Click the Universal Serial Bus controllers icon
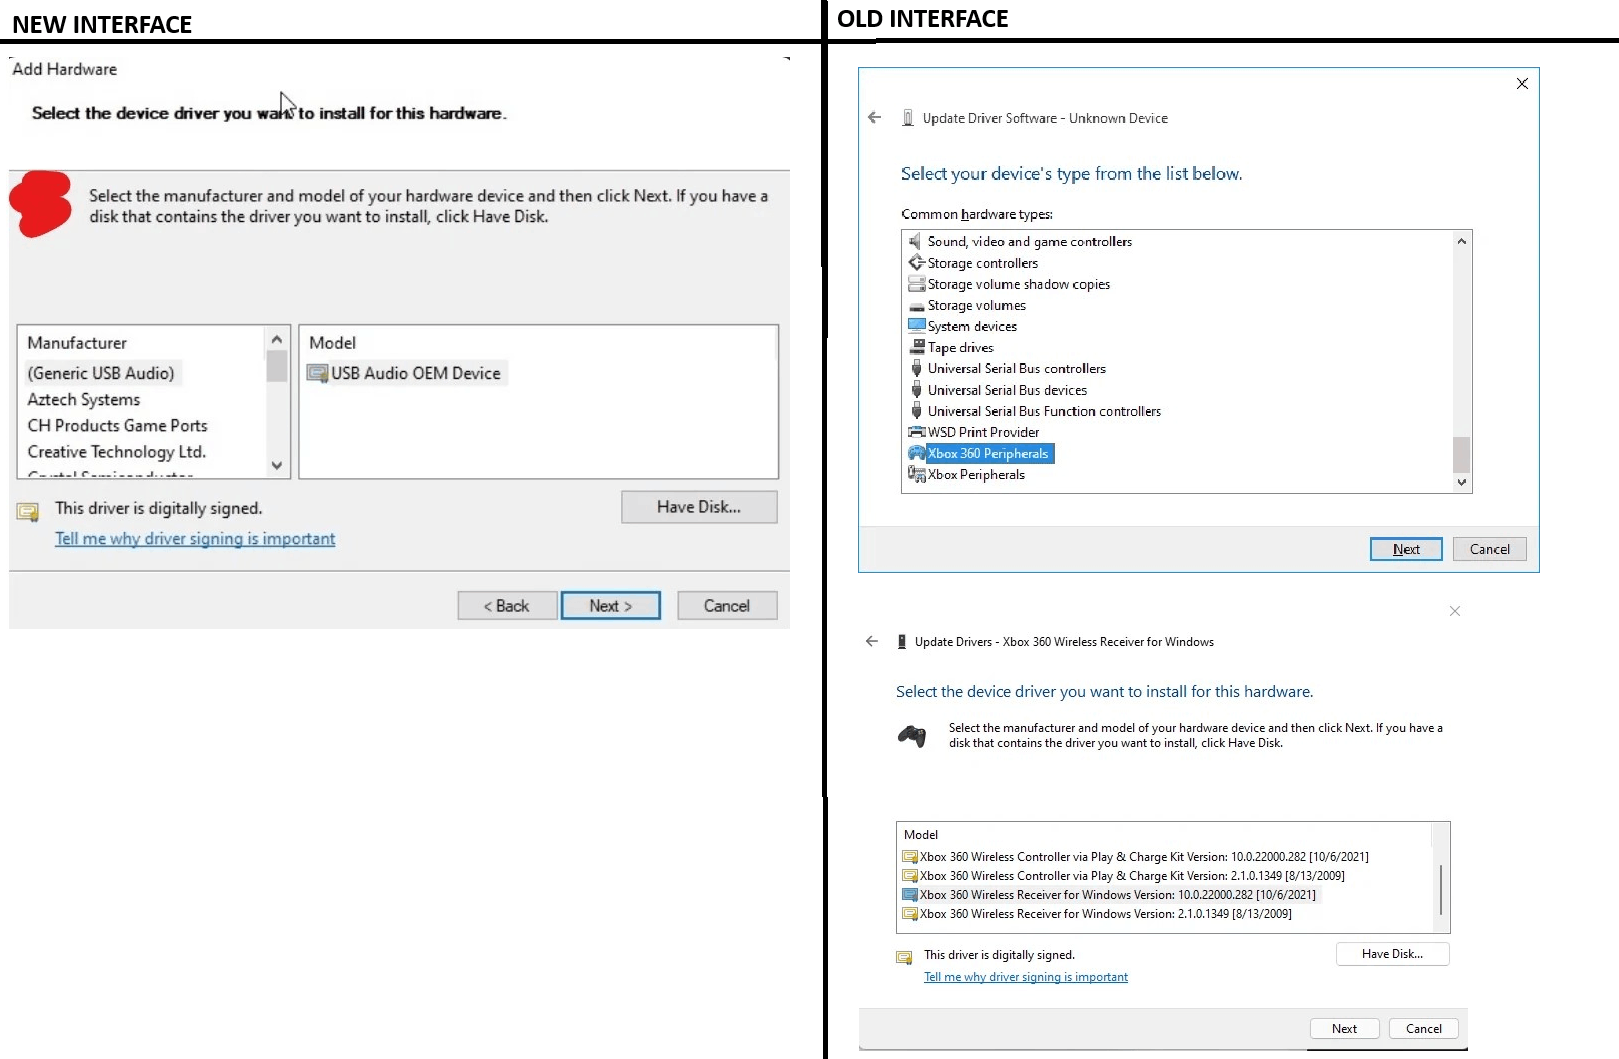 (x=916, y=368)
